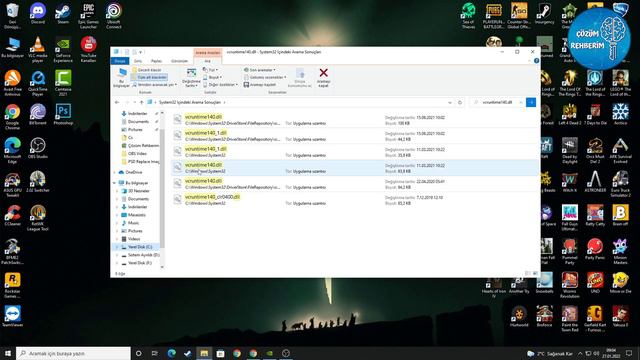Collapse the 'Bu bilgisayar' tree node
The width and height of the screenshot is (640, 360).
[115, 183]
